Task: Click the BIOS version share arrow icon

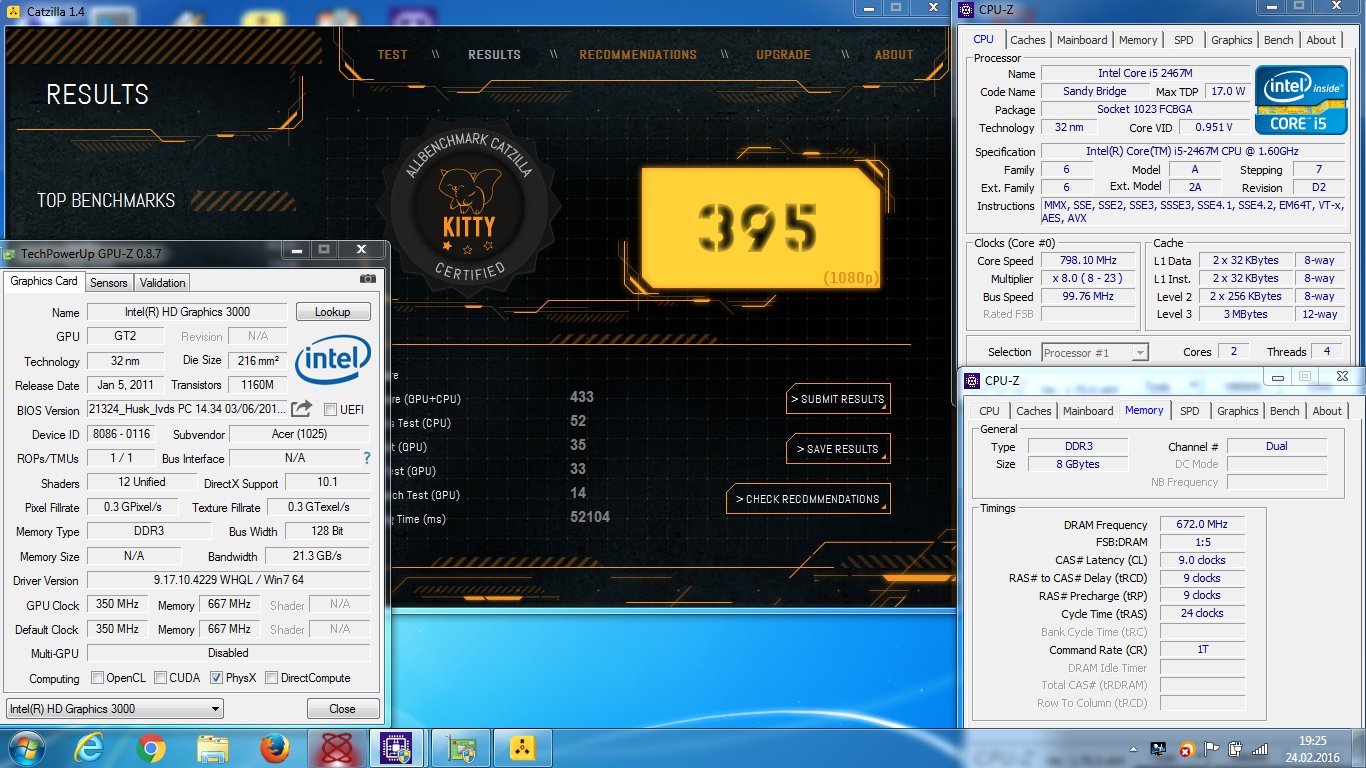Action: pyautogui.click(x=301, y=408)
